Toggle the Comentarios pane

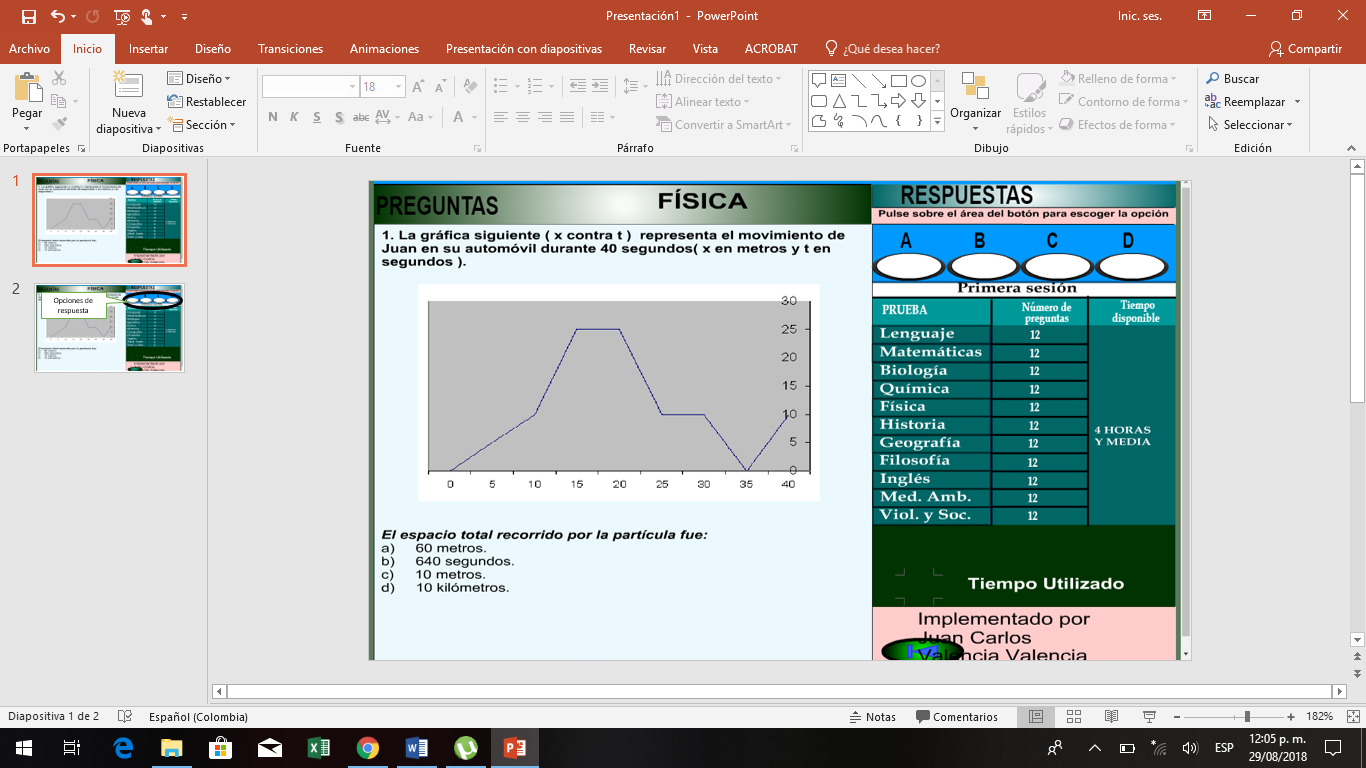[956, 717]
